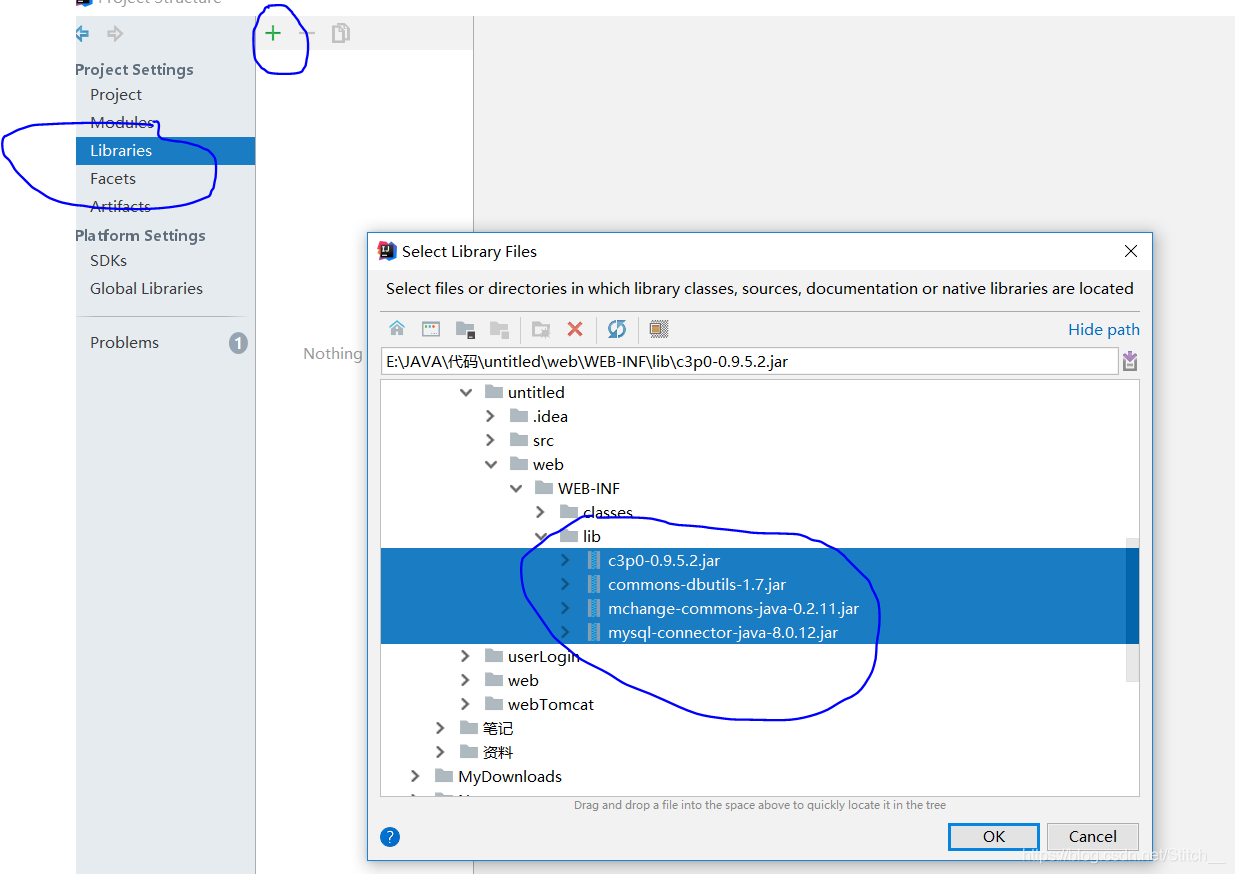The width and height of the screenshot is (1235, 874).
Task: Open the Facets settings page
Action: click(113, 178)
